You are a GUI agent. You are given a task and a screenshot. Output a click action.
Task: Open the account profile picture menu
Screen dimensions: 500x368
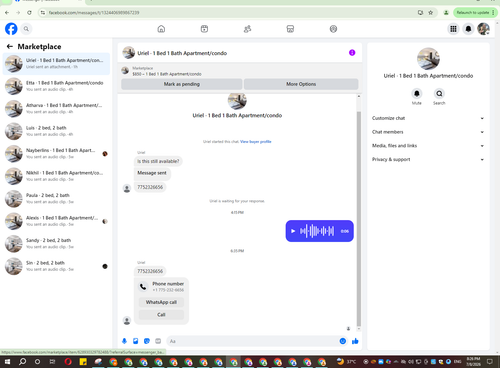tap(483, 29)
